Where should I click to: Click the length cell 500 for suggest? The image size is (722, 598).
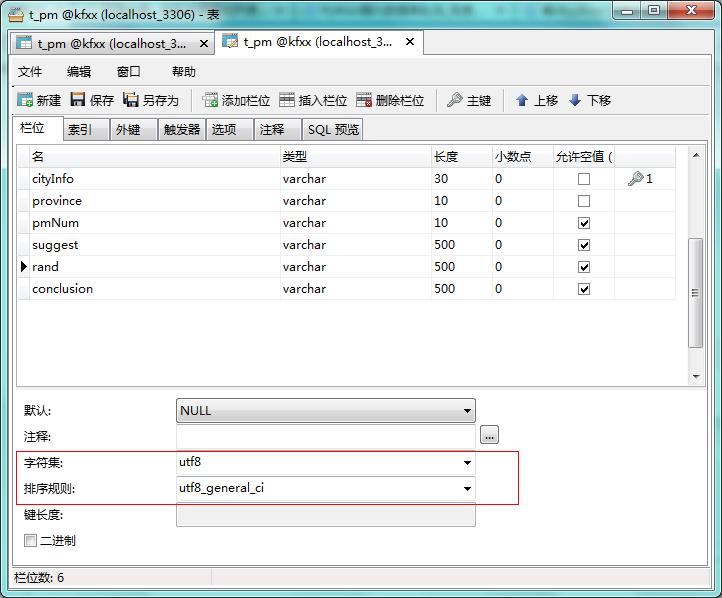pyautogui.click(x=461, y=245)
